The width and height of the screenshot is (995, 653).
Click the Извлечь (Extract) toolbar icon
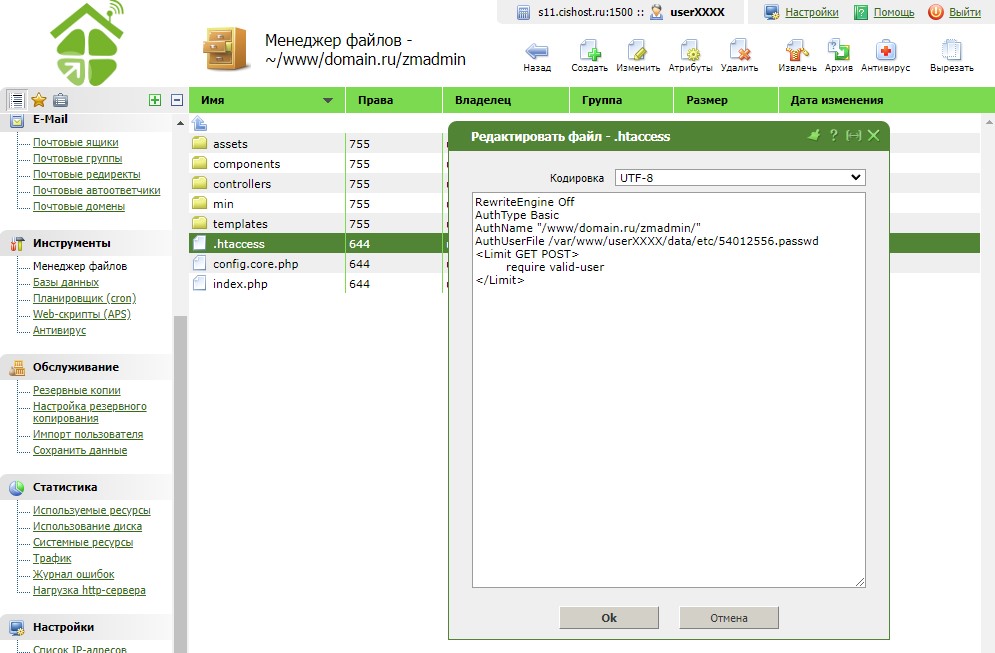click(797, 51)
